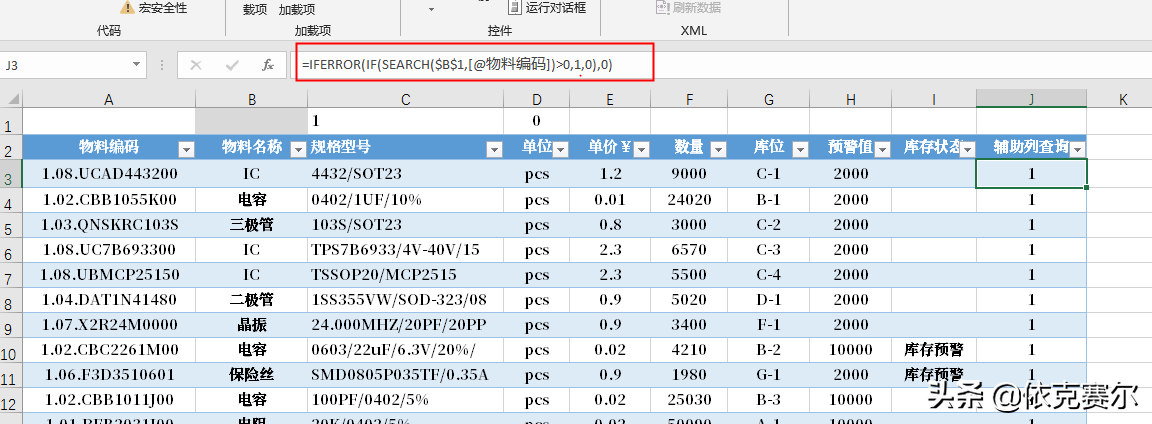Click spec cell TSSOP20/MCP2515

[x=406, y=274]
